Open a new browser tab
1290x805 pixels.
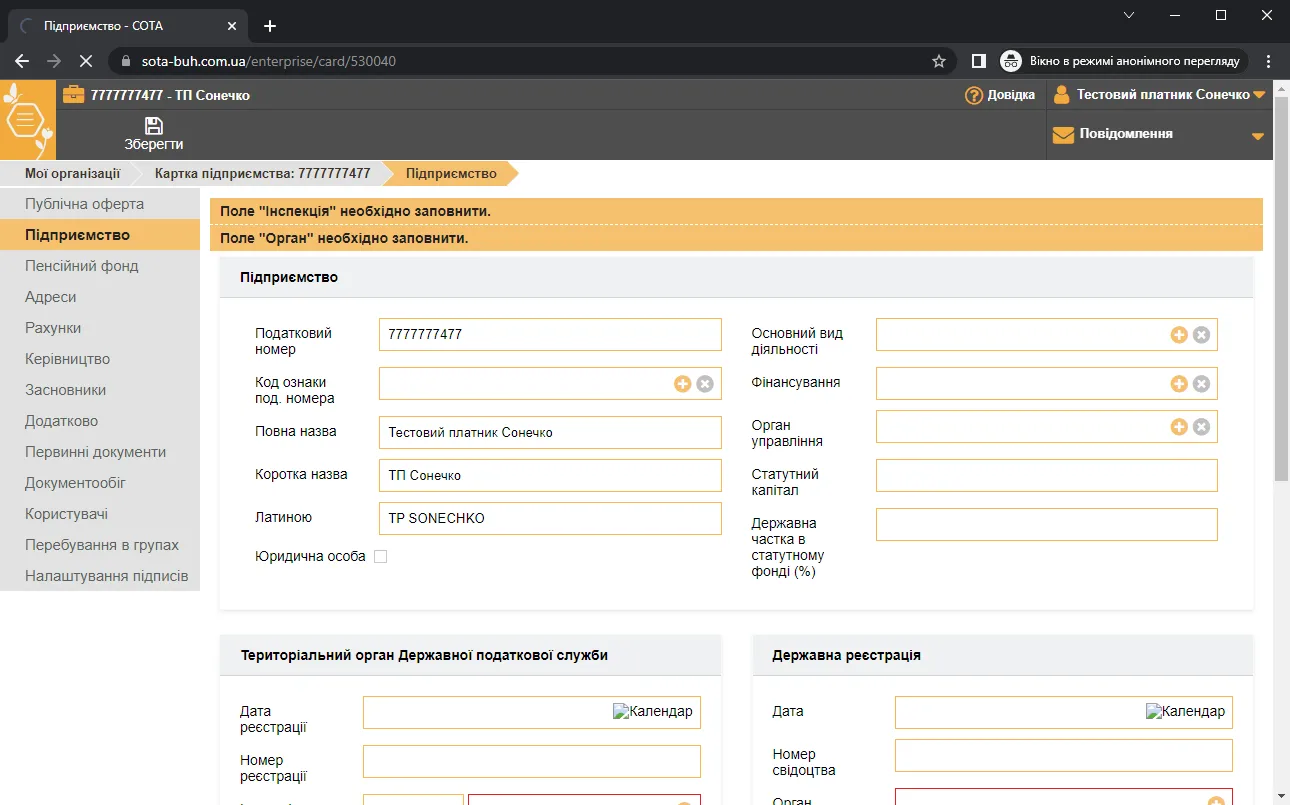pyautogui.click(x=269, y=26)
